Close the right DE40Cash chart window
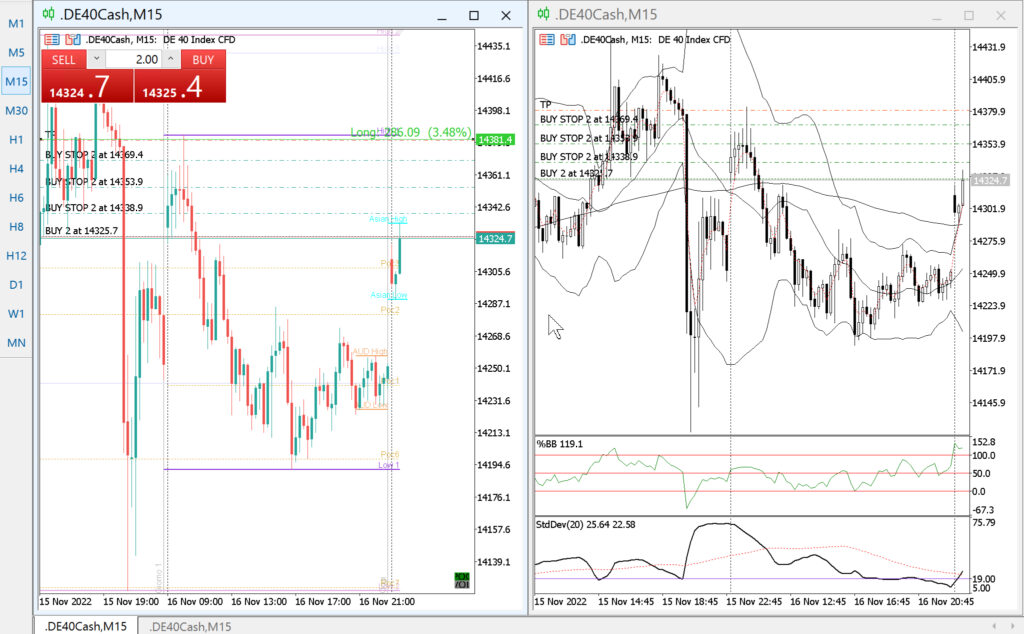 click(1000, 15)
